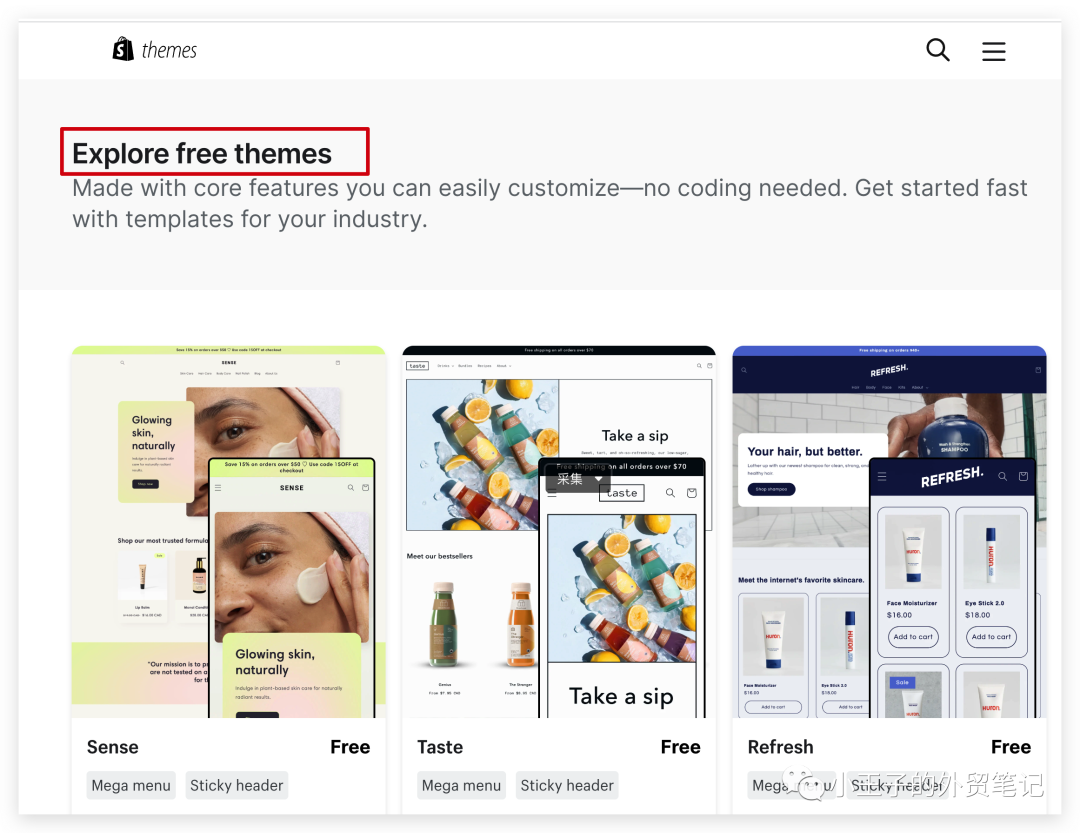This screenshot has width=1080, height=833.
Task: Click the search icon in Refresh mobile preview
Action: click(1003, 476)
